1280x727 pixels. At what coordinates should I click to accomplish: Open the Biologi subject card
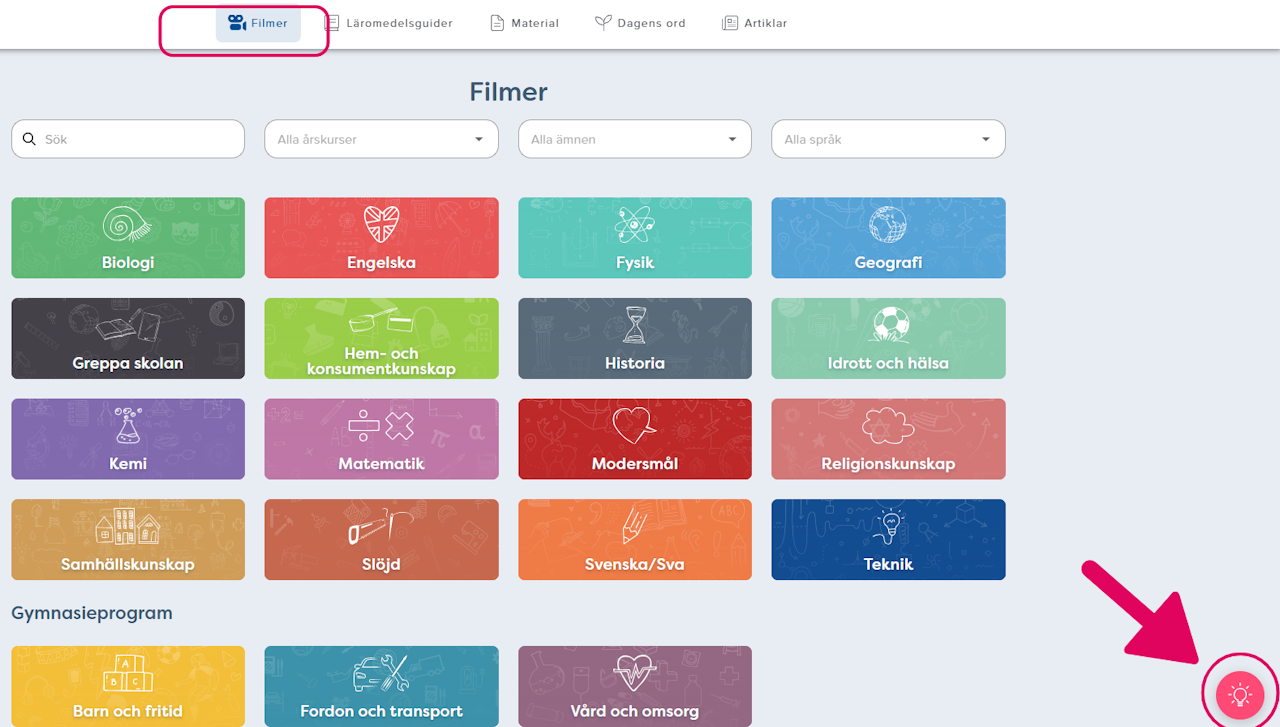point(128,238)
